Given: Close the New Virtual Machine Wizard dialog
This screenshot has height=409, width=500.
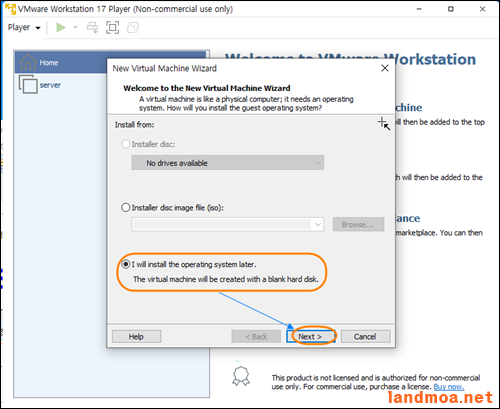Looking at the screenshot, I should (x=385, y=68).
